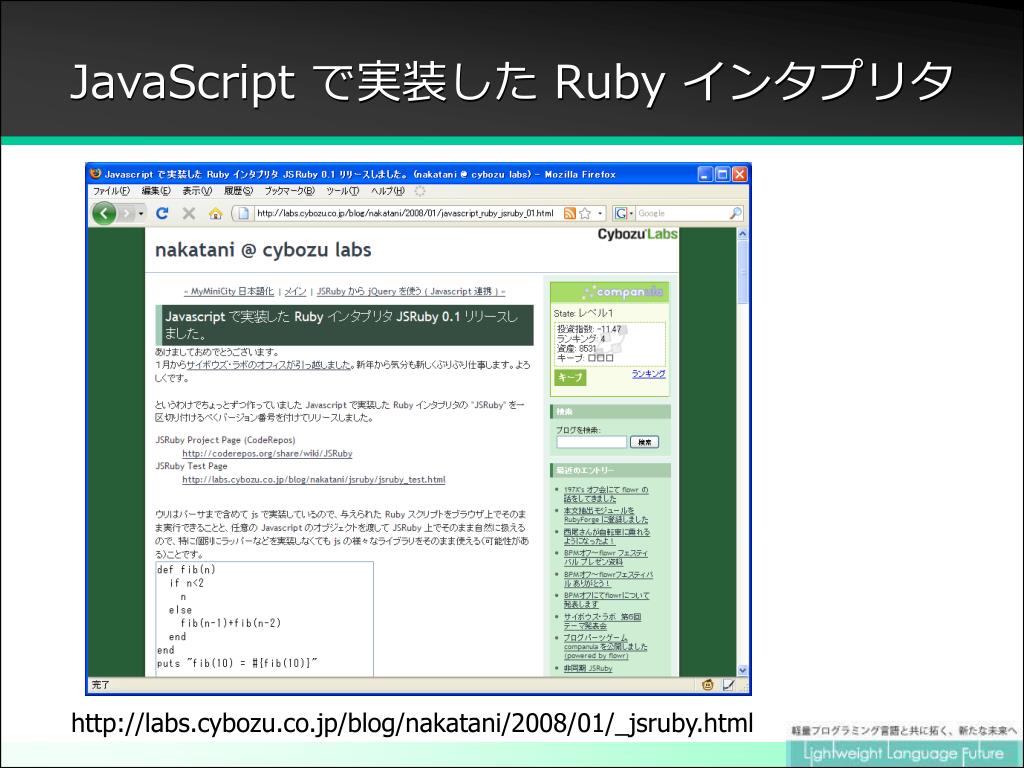Click the 投資指数 value in the widget
The width and height of the screenshot is (1024, 768).
tap(589, 329)
